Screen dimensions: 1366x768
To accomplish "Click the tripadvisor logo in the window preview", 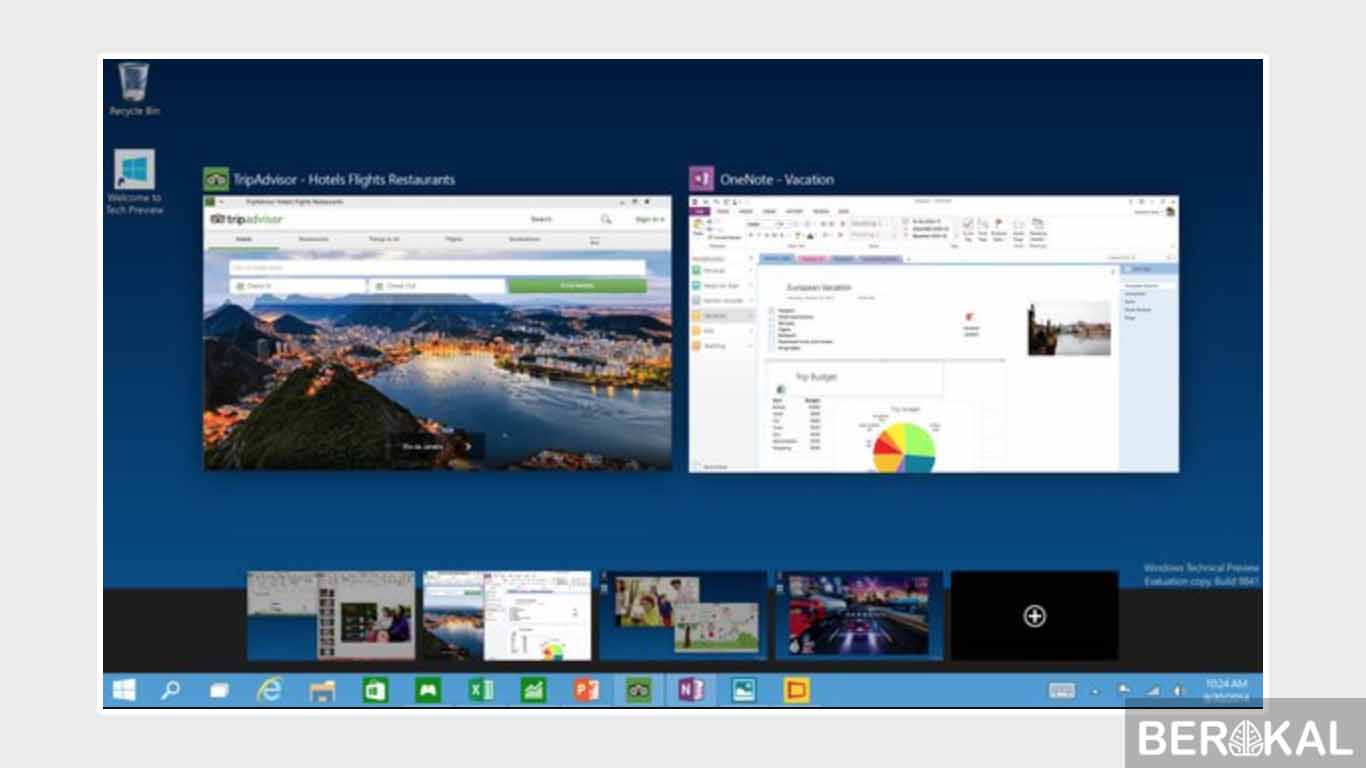I will tap(246, 219).
